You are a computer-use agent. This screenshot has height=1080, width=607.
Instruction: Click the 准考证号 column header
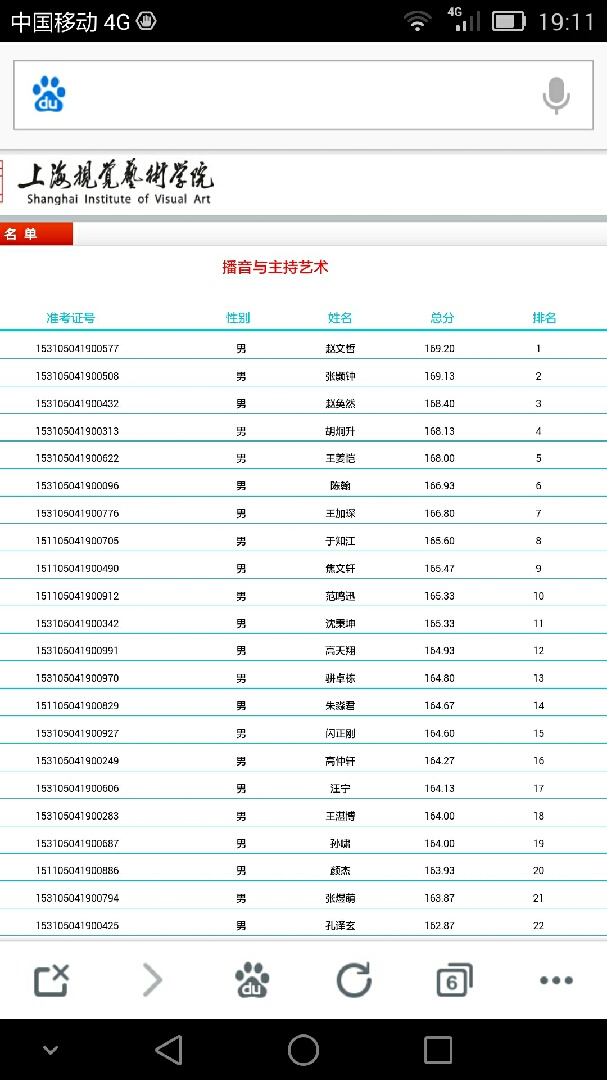pyautogui.click(x=70, y=318)
